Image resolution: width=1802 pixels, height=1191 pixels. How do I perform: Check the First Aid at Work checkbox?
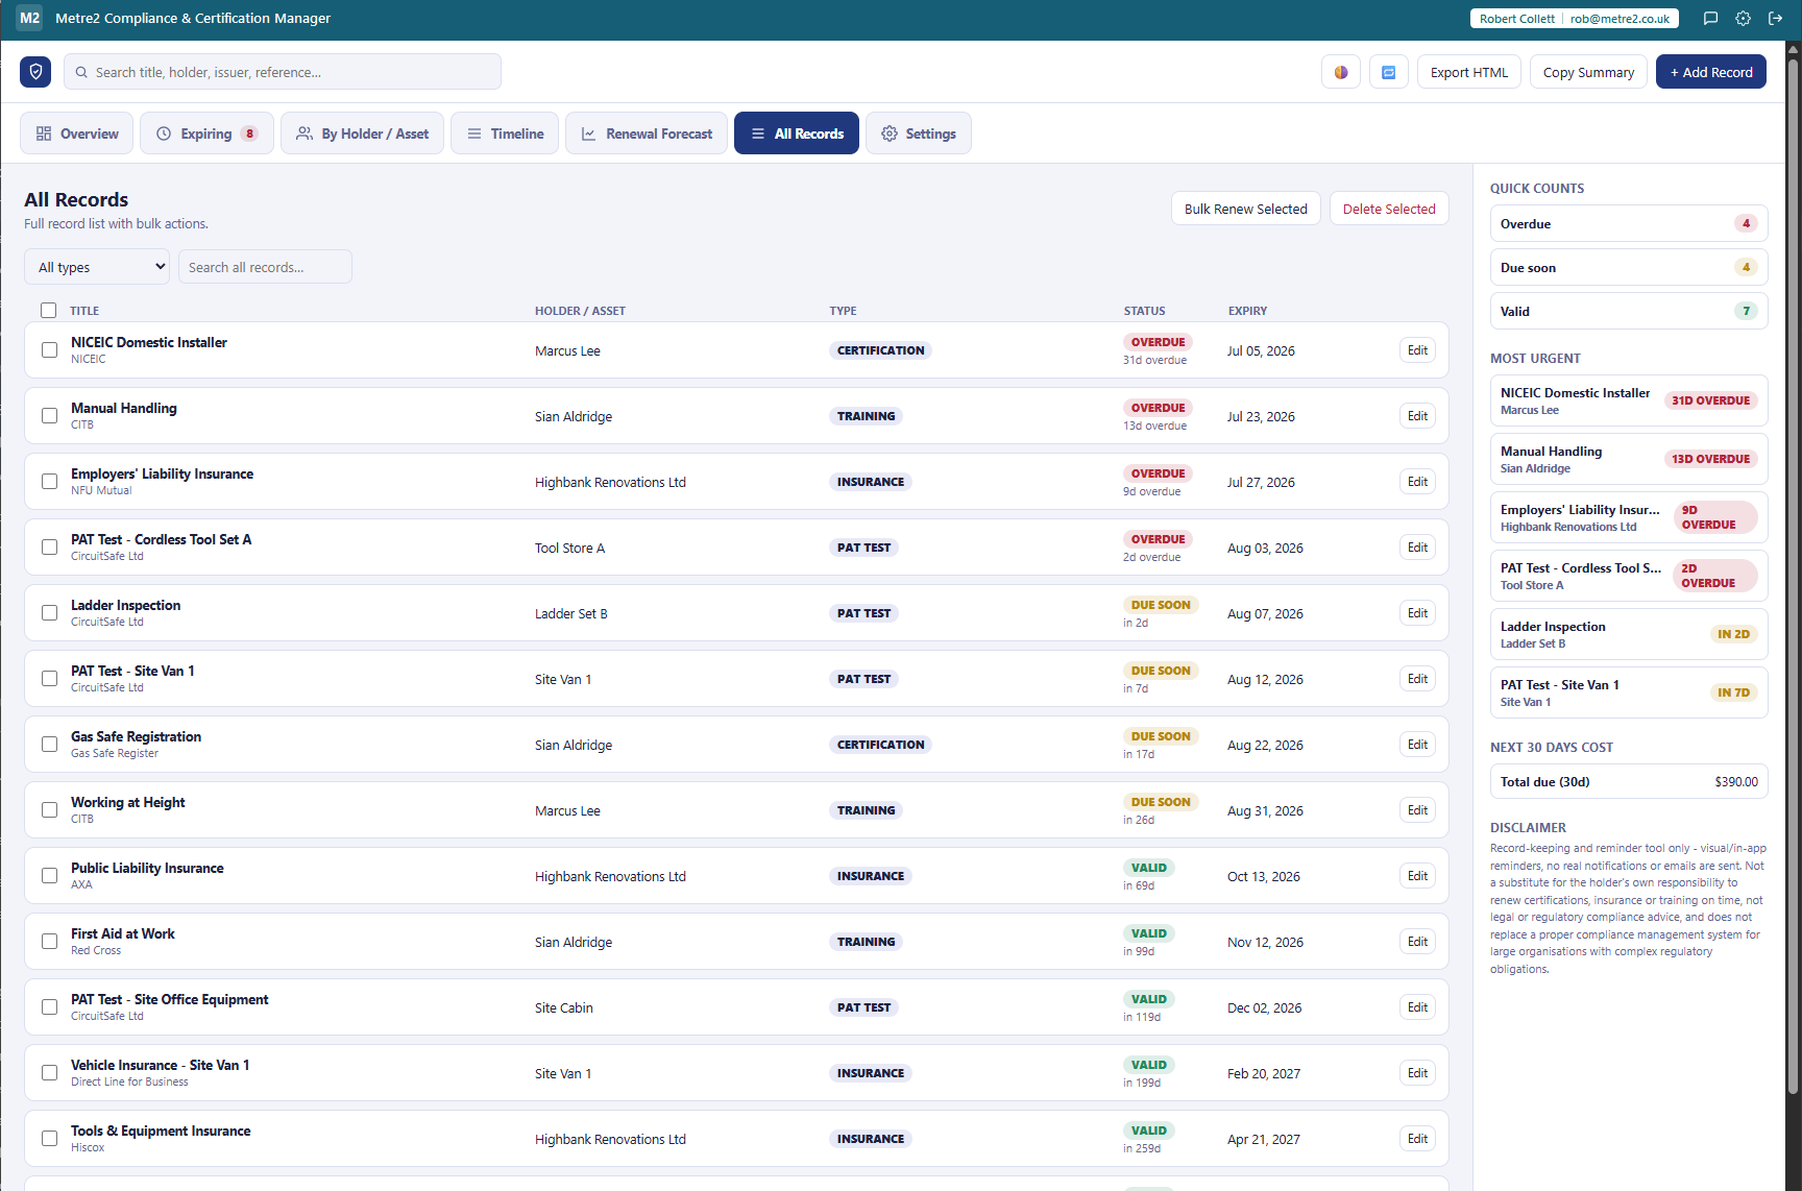click(49, 941)
